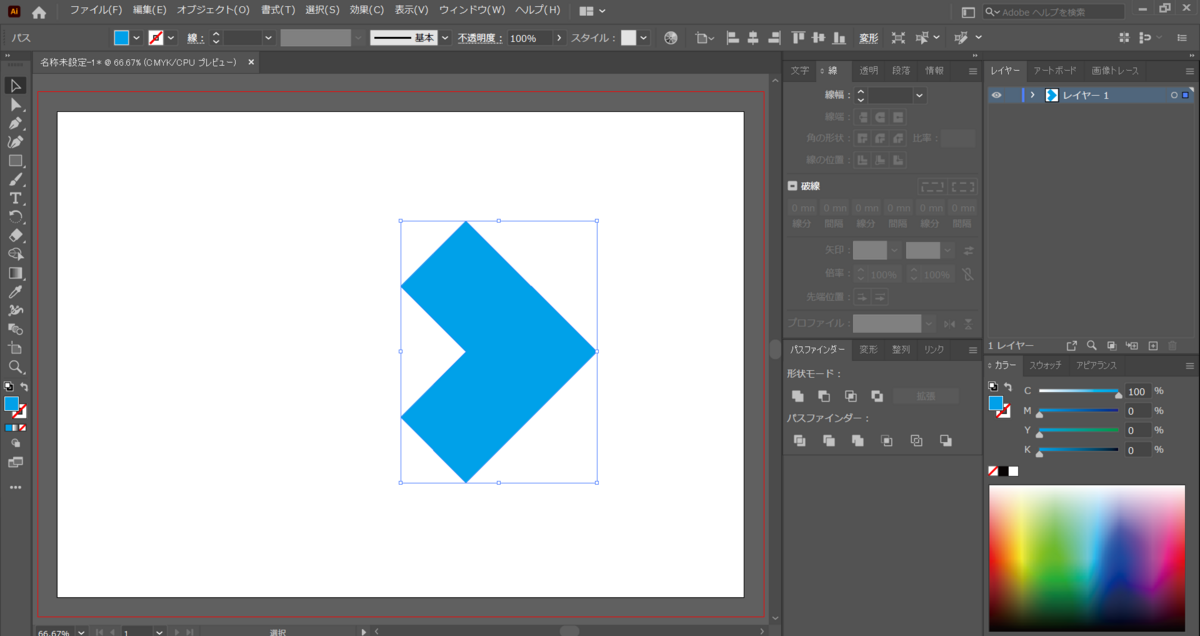
Task: Reset default fill and stroke in toolbar
Action: [x=9, y=386]
